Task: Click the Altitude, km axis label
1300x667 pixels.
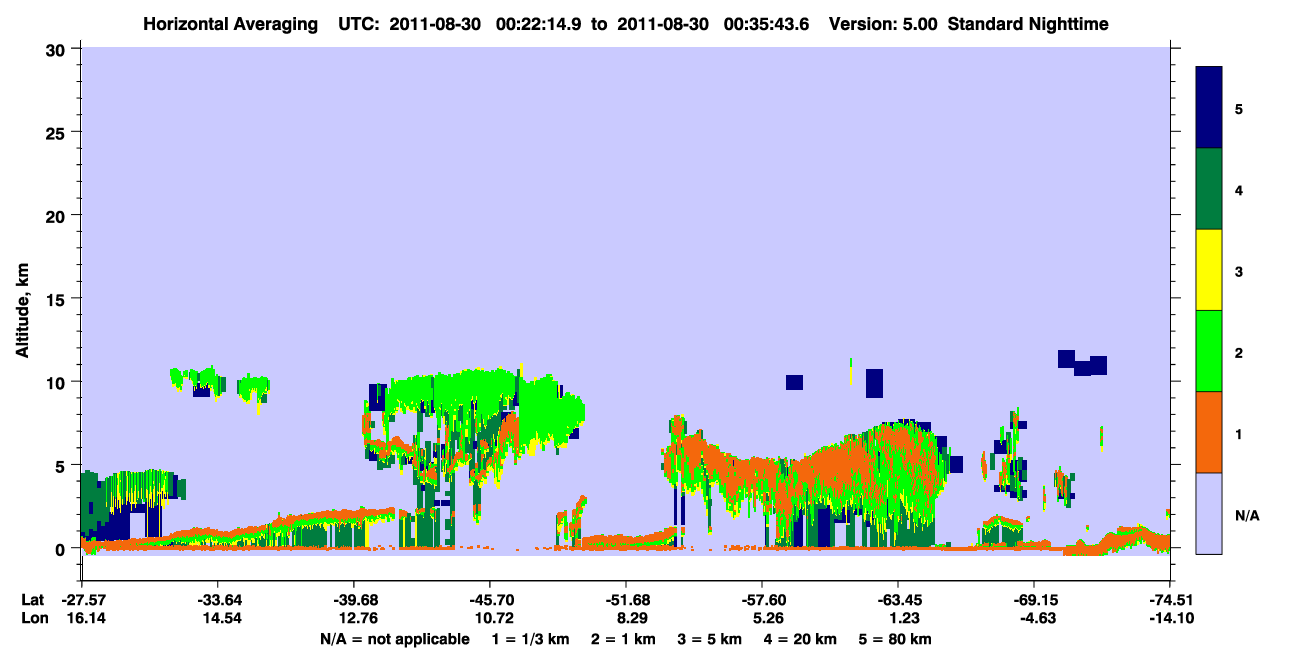Action: 22,297
